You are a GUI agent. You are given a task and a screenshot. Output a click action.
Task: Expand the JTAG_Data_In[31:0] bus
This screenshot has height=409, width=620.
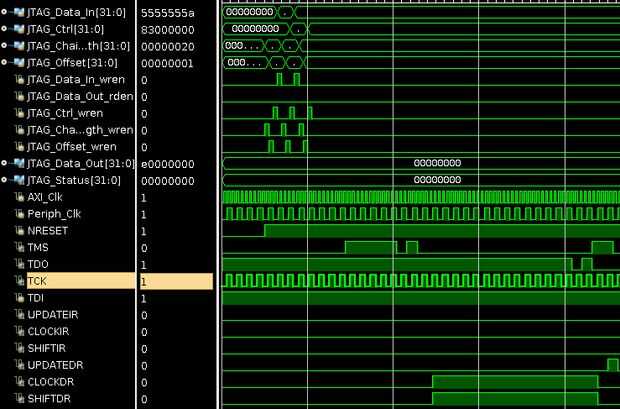4,12
